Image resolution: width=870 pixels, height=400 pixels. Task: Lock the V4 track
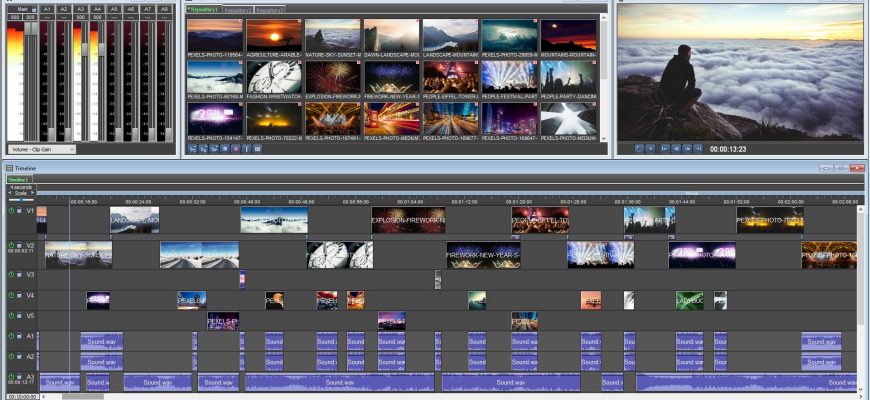click(x=19, y=296)
